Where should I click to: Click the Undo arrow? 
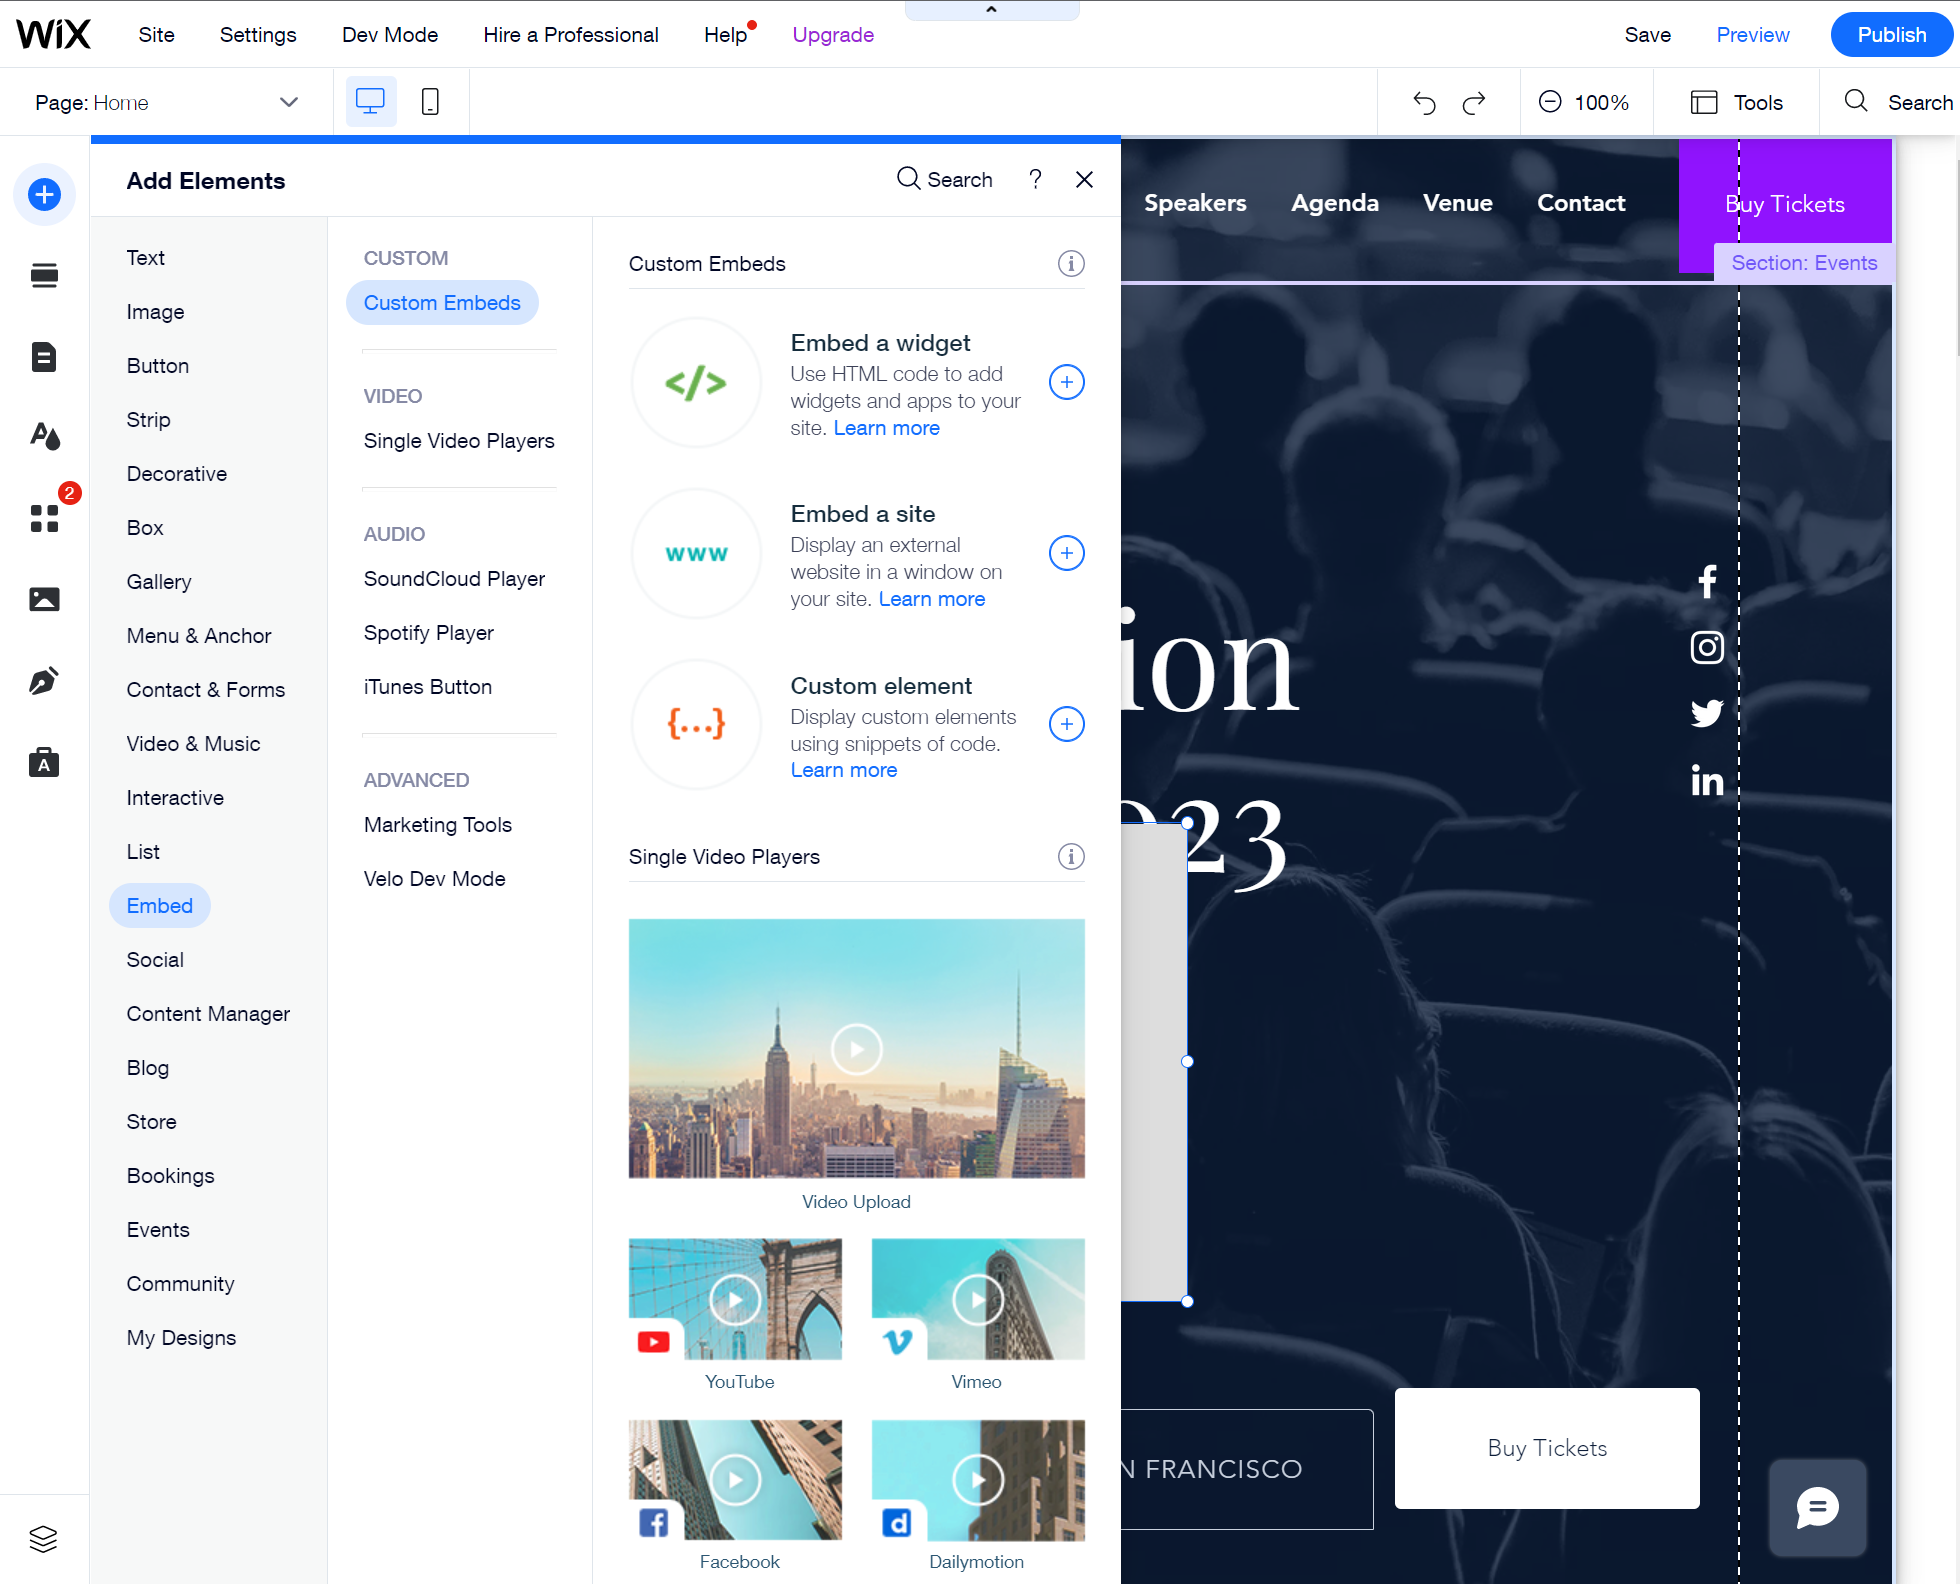1424,102
